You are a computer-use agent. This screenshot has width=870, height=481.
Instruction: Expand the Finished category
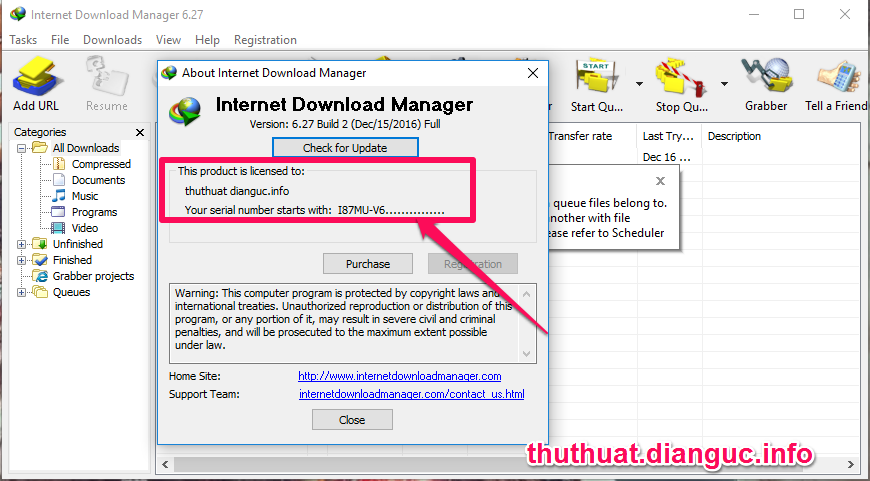click(21, 260)
